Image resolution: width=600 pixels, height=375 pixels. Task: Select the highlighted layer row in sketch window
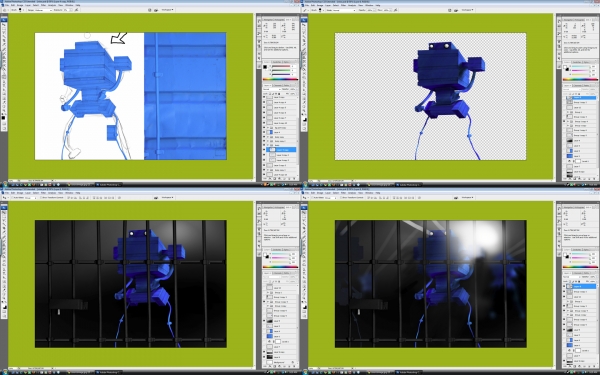(281, 150)
